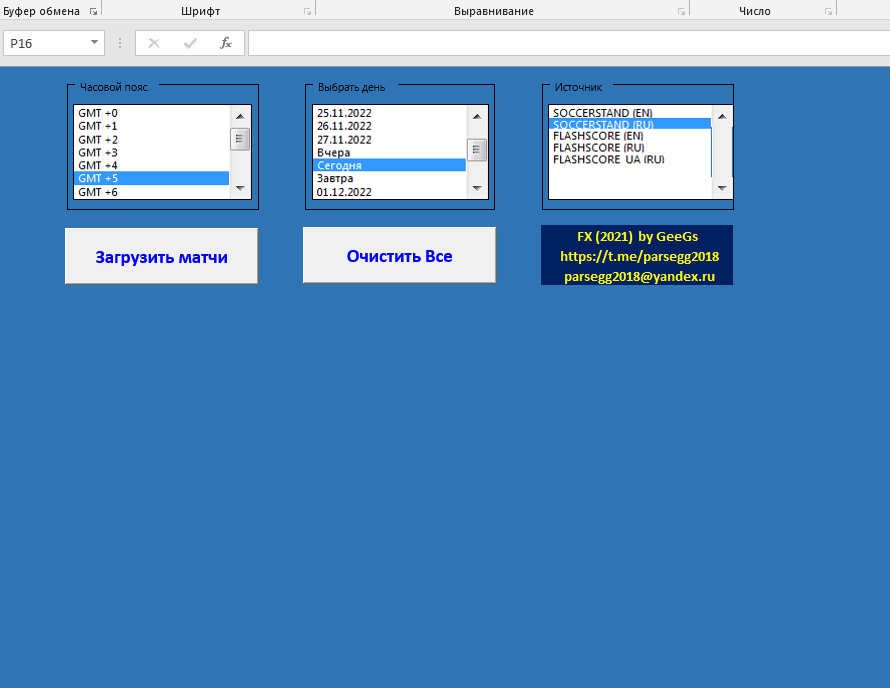Click down arrow in Выбрать день list
The height and width of the screenshot is (688, 890).
(x=477, y=188)
